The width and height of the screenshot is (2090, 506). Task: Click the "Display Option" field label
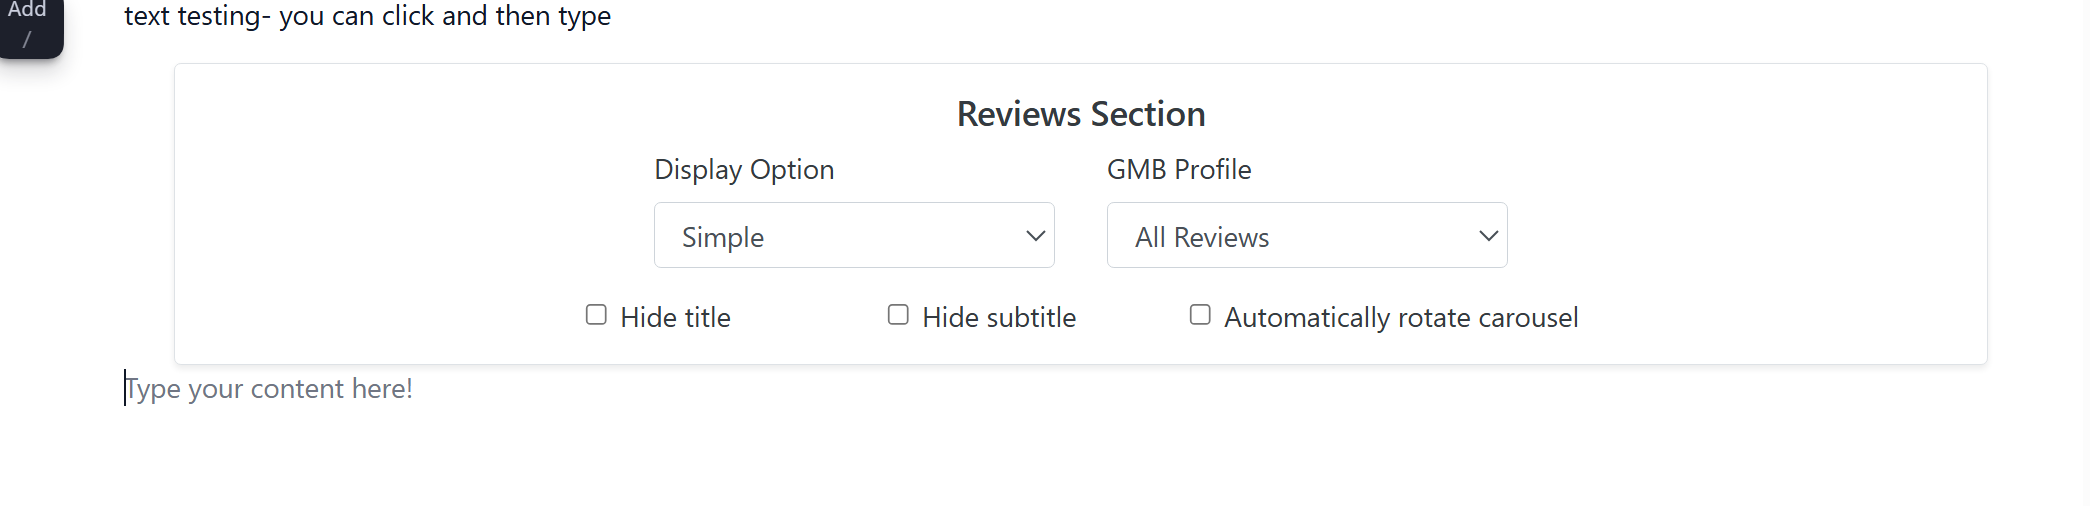pyautogui.click(x=743, y=170)
